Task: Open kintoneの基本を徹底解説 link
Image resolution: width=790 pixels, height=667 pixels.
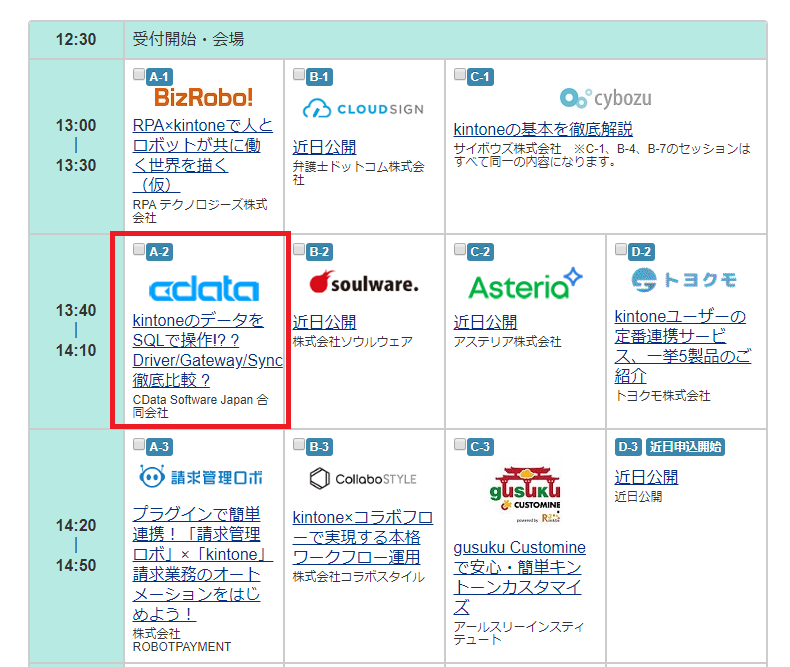Action: click(543, 129)
